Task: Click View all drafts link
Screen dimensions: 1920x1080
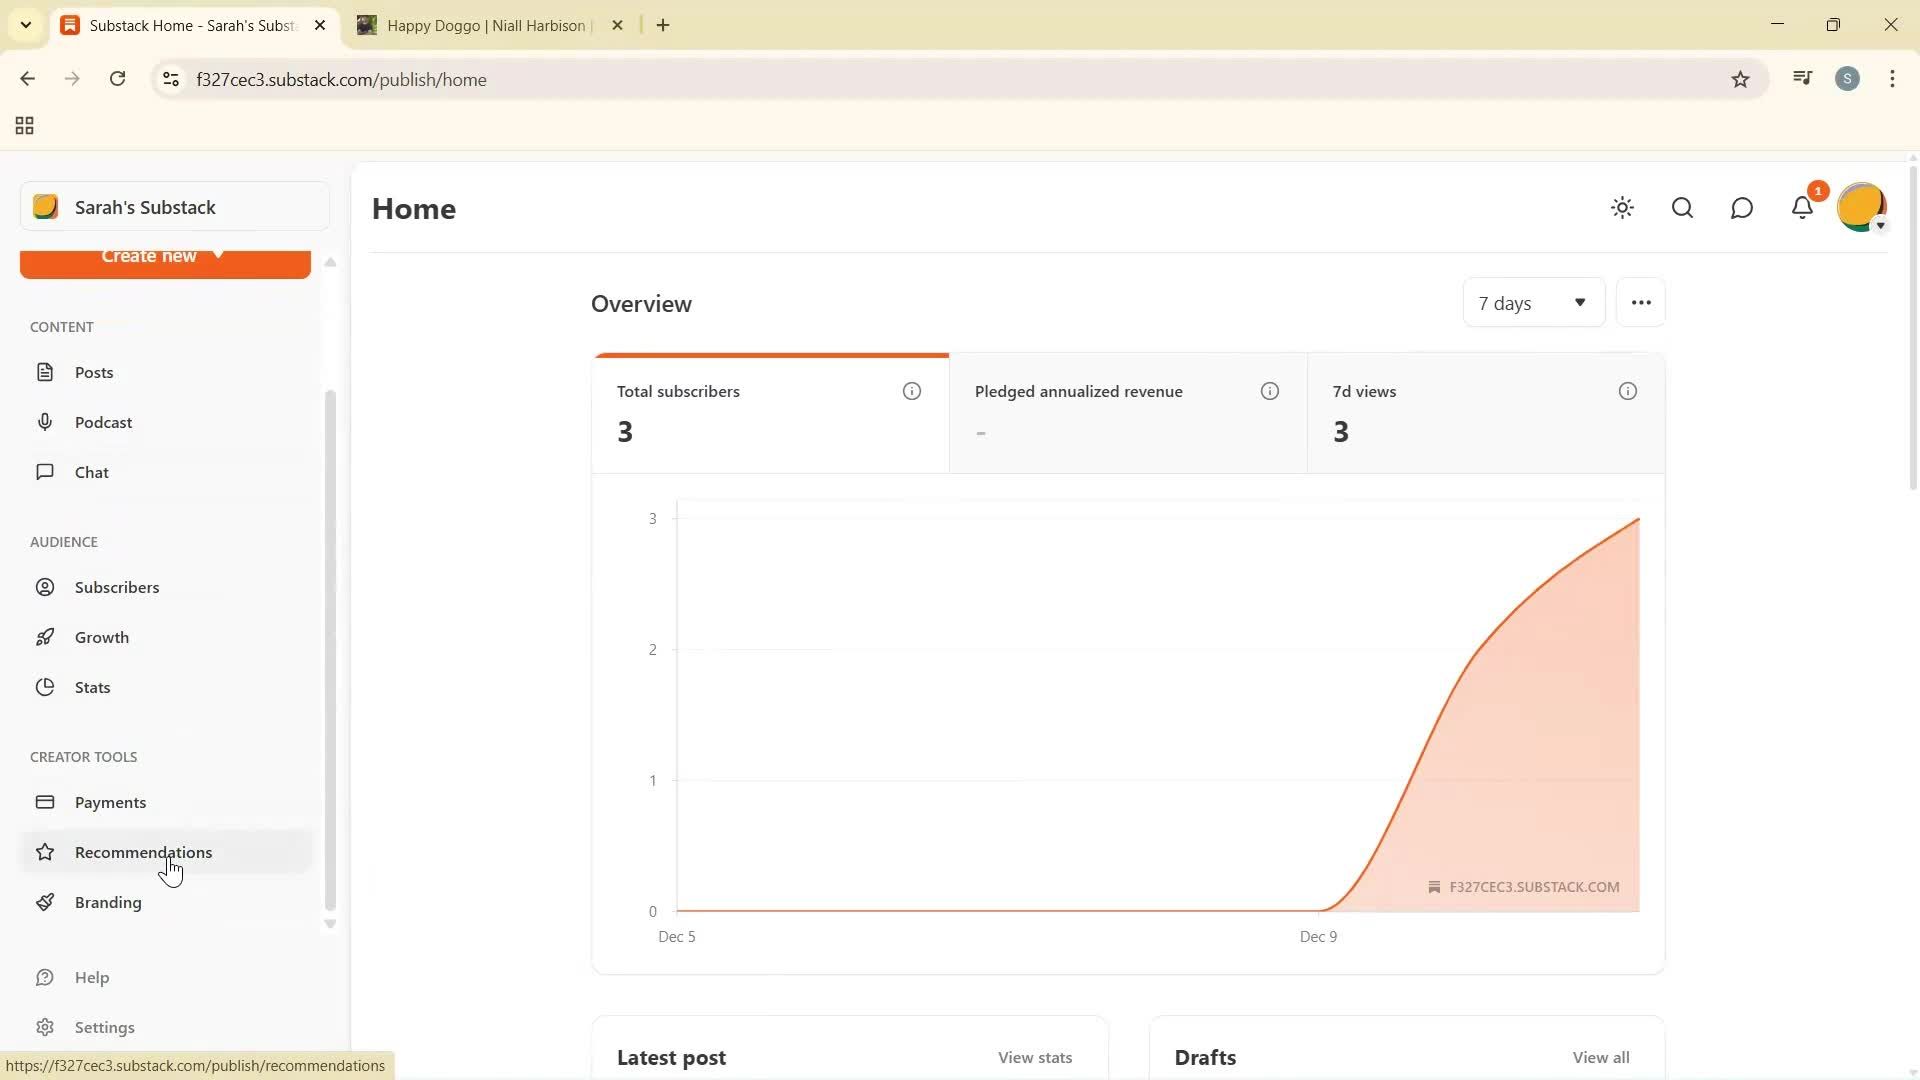Action: (1600, 1057)
